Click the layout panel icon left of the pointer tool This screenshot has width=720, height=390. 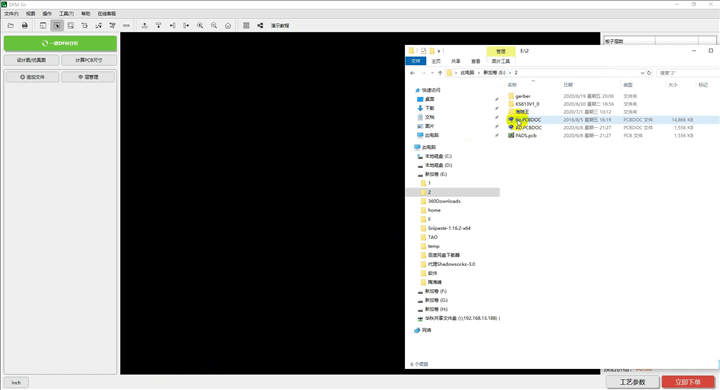click(43, 26)
